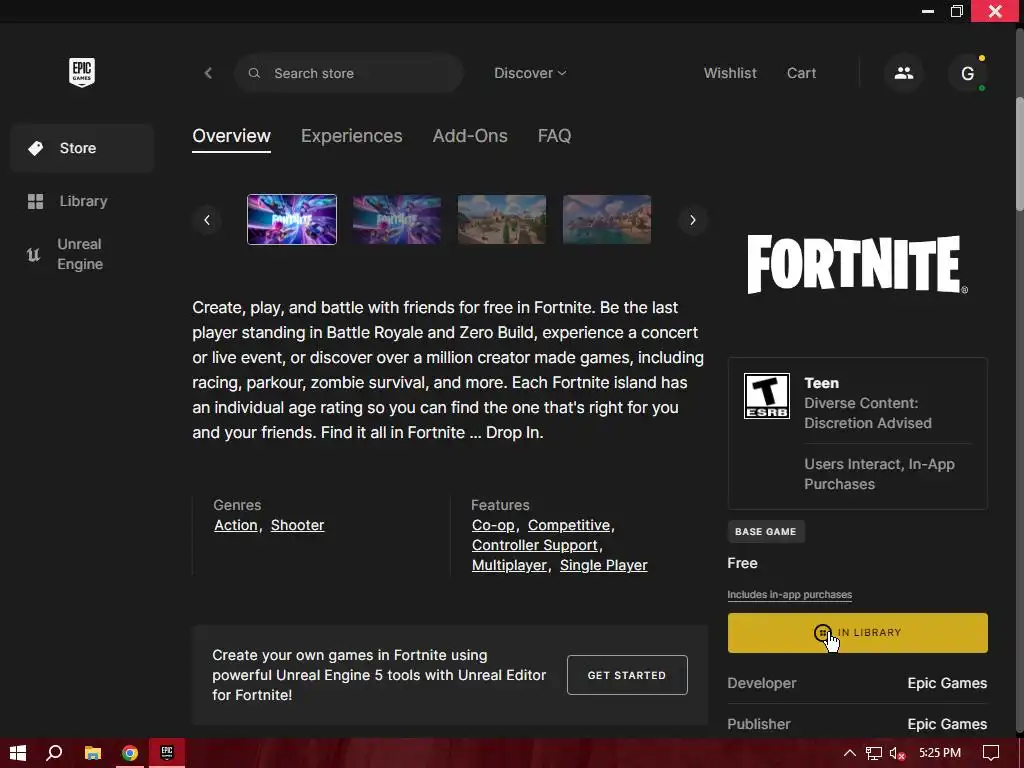
Task: Select Store in the sidebar
Action: (x=82, y=148)
